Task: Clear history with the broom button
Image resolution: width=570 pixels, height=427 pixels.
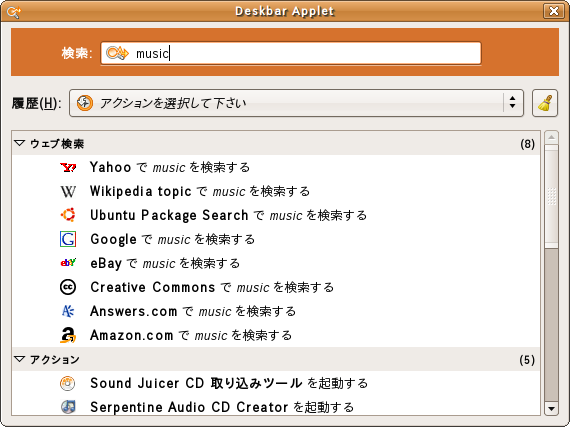Action: click(x=545, y=103)
